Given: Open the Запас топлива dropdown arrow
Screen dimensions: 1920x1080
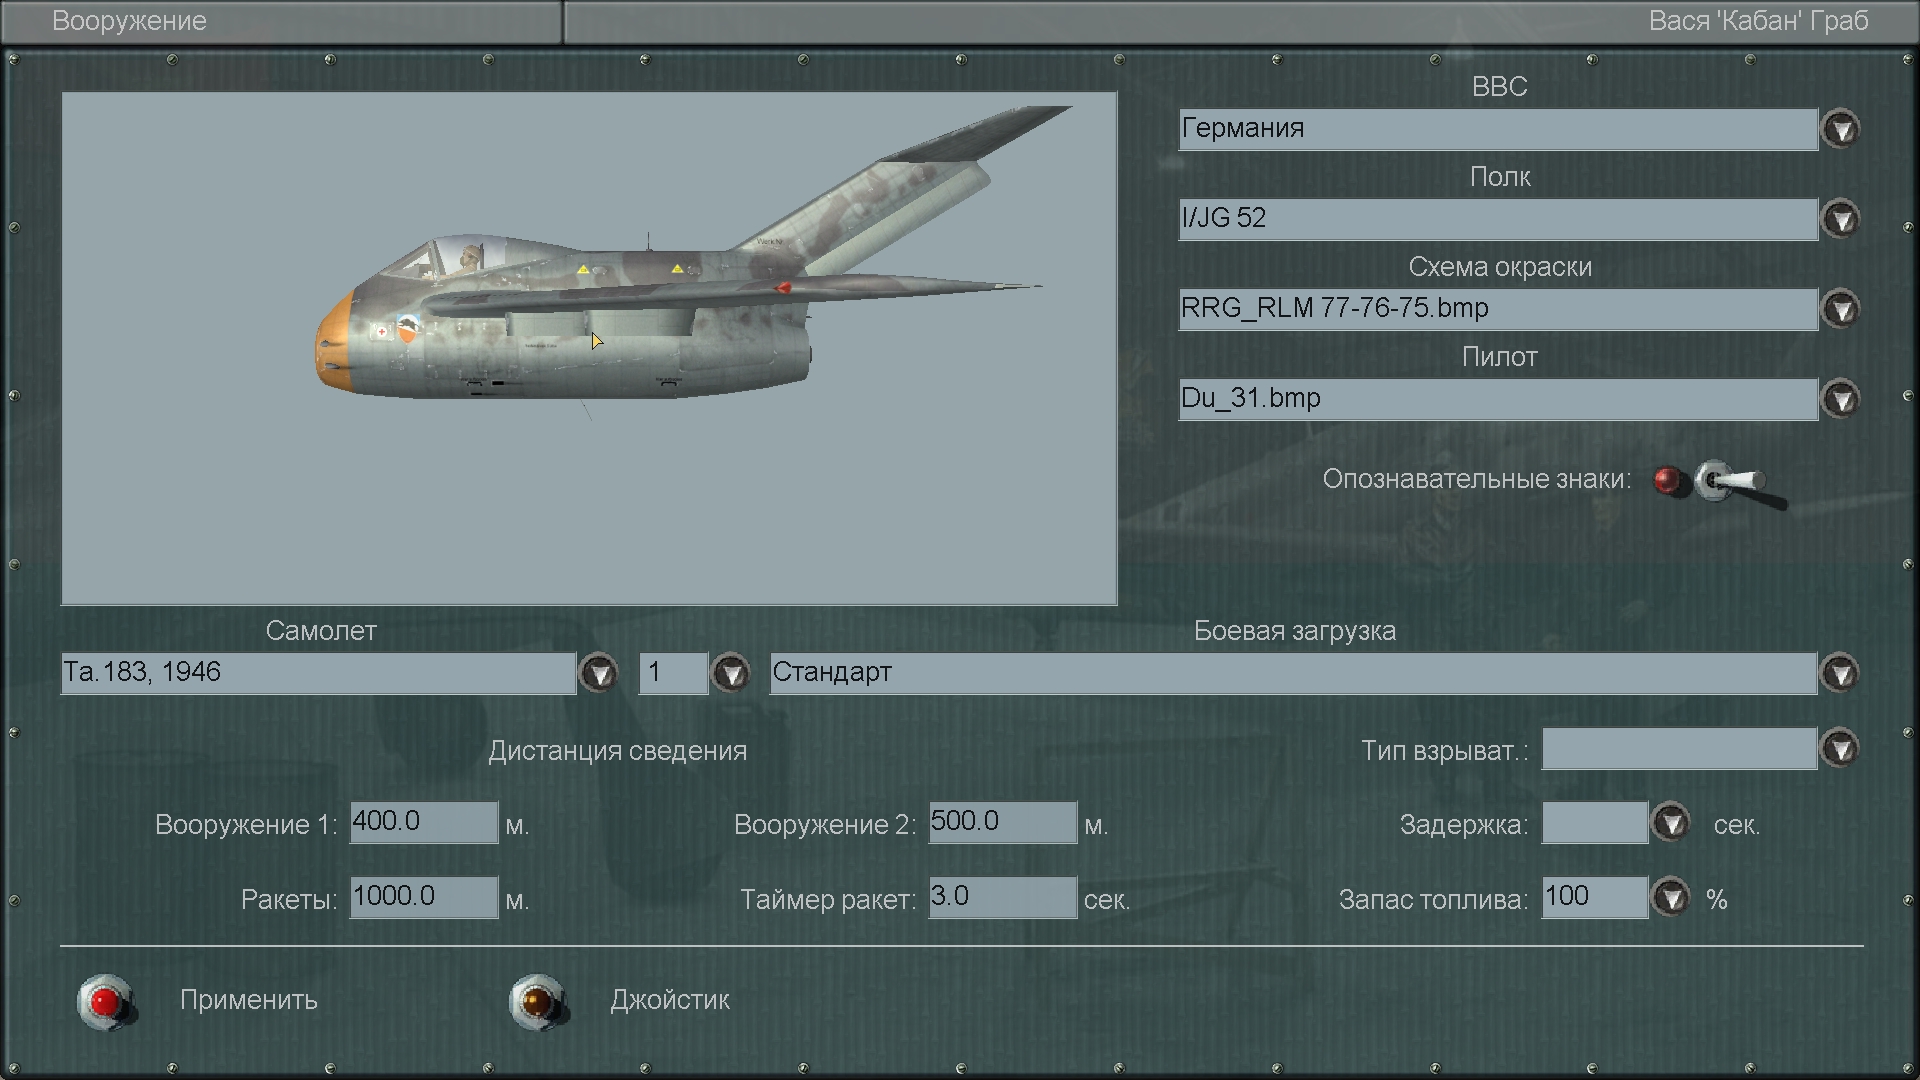Looking at the screenshot, I should tap(1671, 898).
